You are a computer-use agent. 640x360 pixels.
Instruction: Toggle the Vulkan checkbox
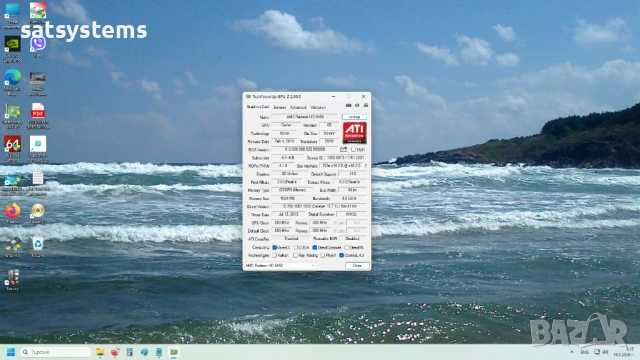pyautogui.click(x=275, y=256)
